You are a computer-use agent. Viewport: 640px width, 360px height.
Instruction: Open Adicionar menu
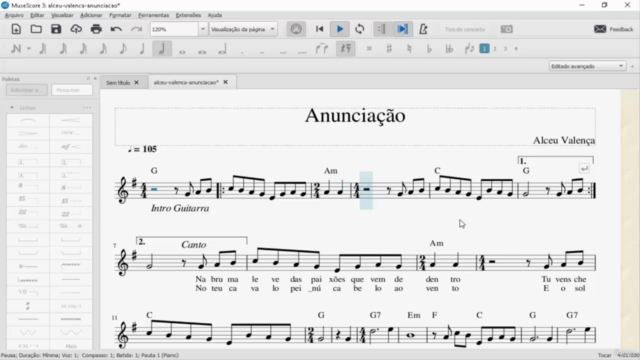(x=91, y=15)
